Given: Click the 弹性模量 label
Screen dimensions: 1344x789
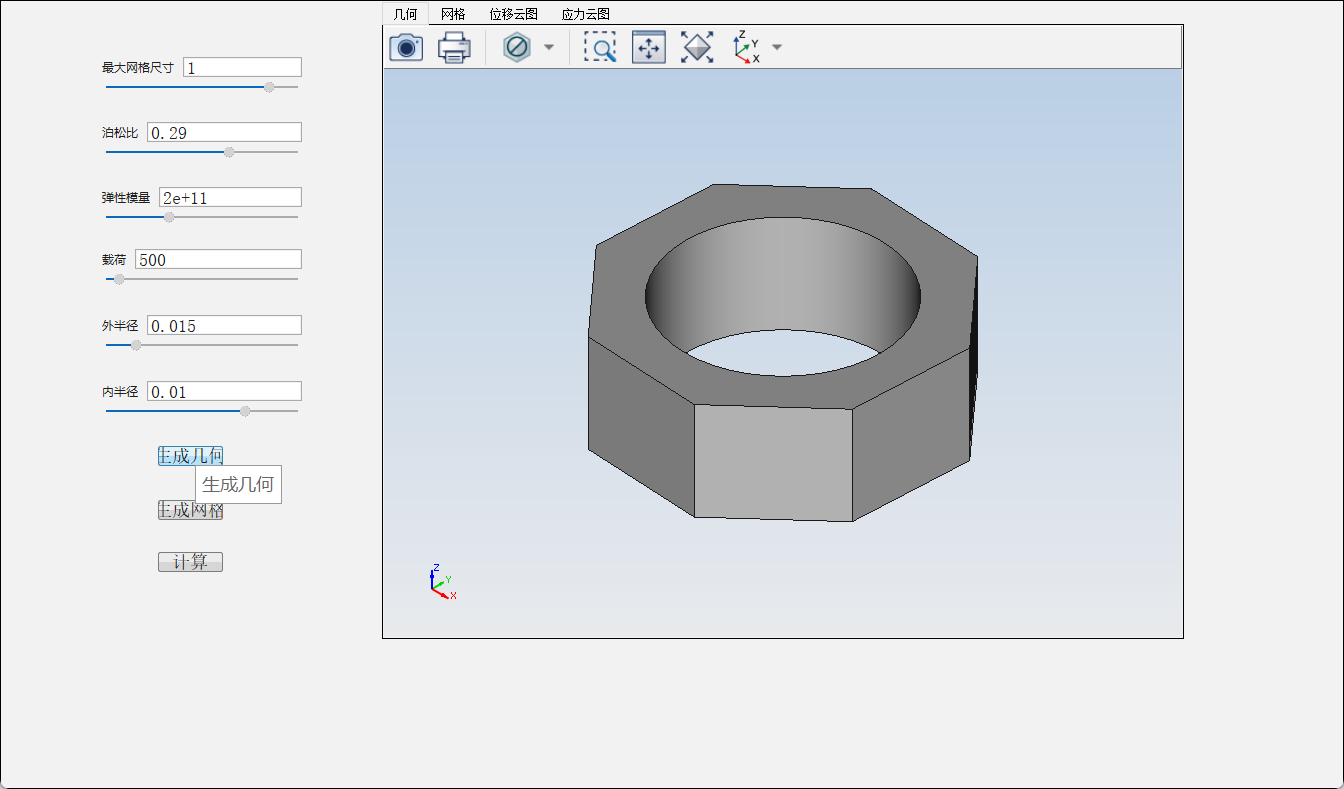Looking at the screenshot, I should click(126, 198).
